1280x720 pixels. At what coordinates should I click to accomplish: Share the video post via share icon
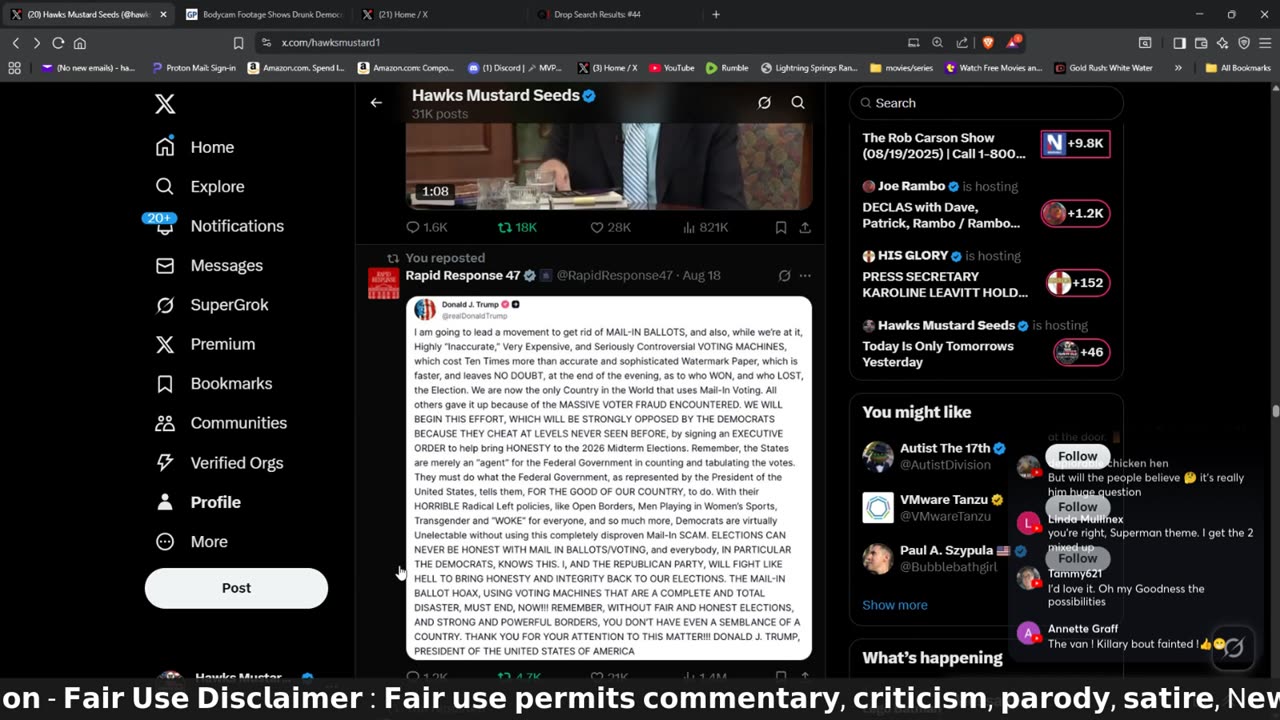[x=805, y=227]
